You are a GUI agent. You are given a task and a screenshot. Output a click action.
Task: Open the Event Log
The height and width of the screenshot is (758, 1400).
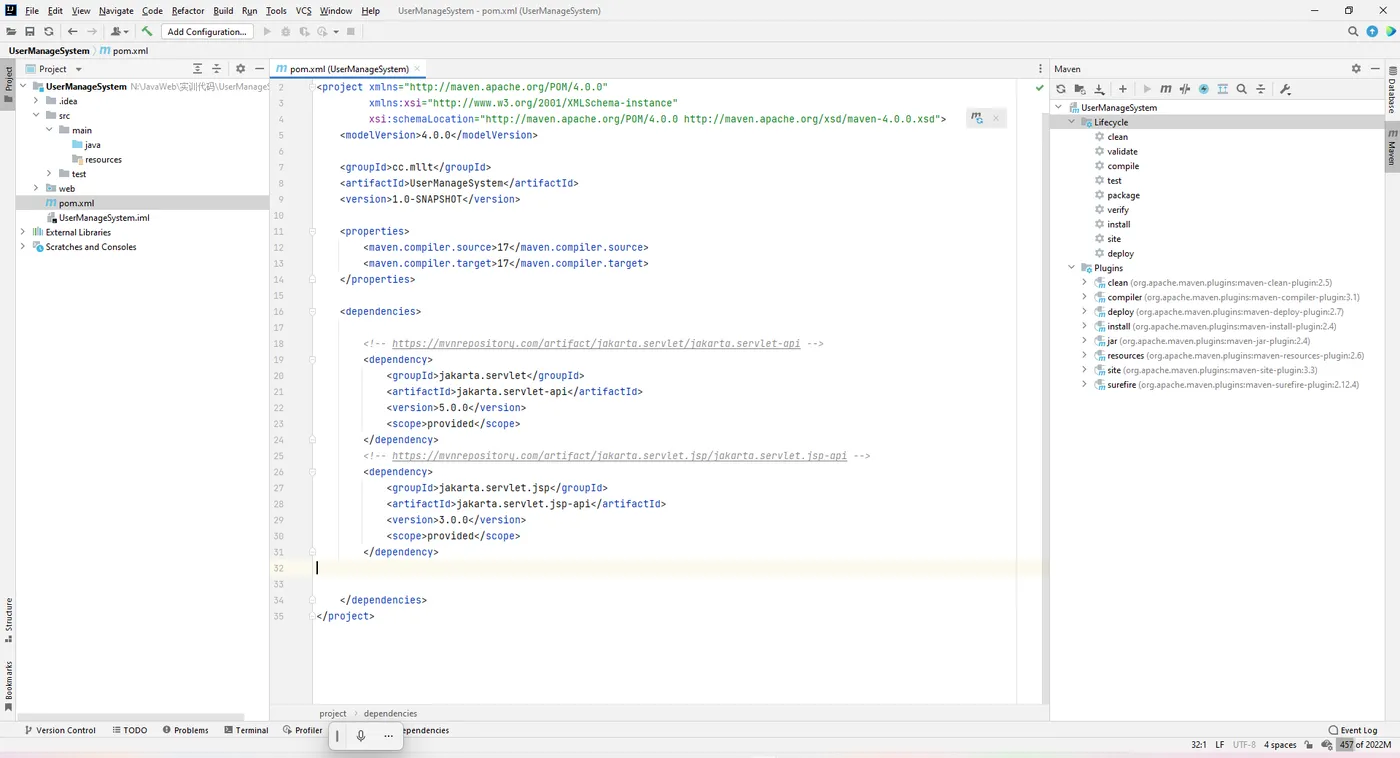(1353, 730)
